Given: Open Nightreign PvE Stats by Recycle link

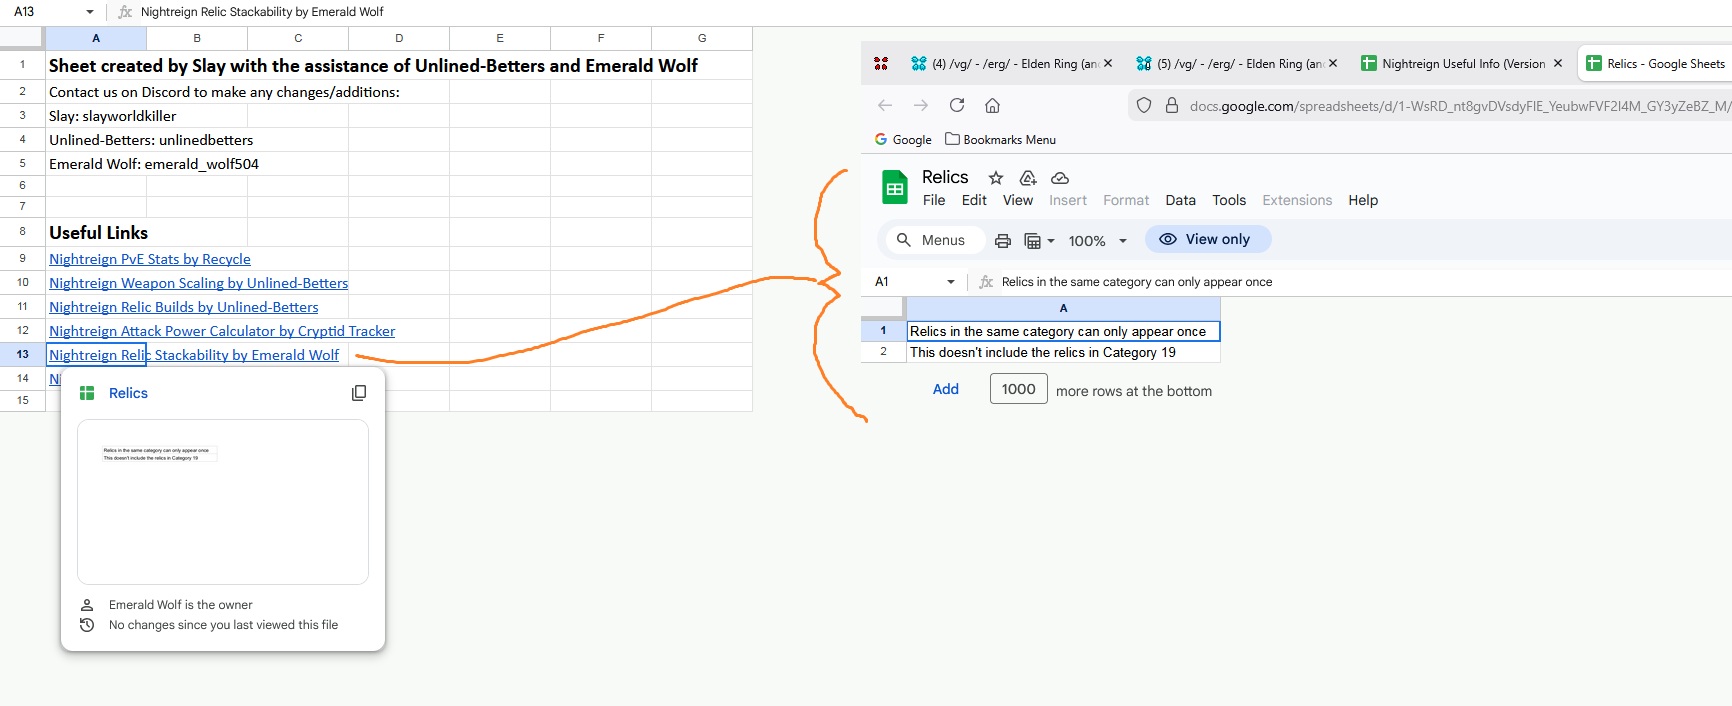Looking at the screenshot, I should coord(150,259).
